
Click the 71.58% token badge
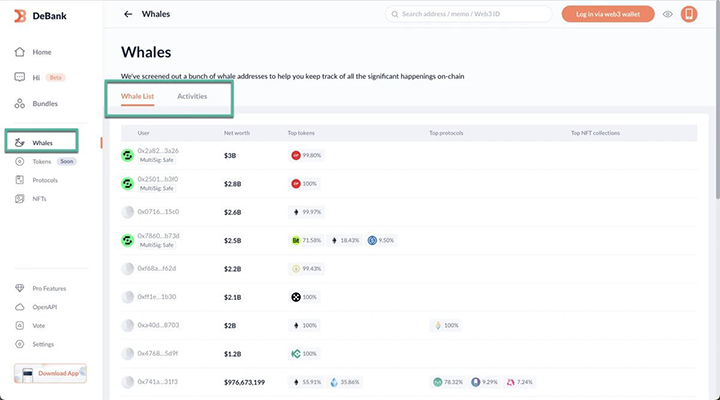(x=306, y=240)
